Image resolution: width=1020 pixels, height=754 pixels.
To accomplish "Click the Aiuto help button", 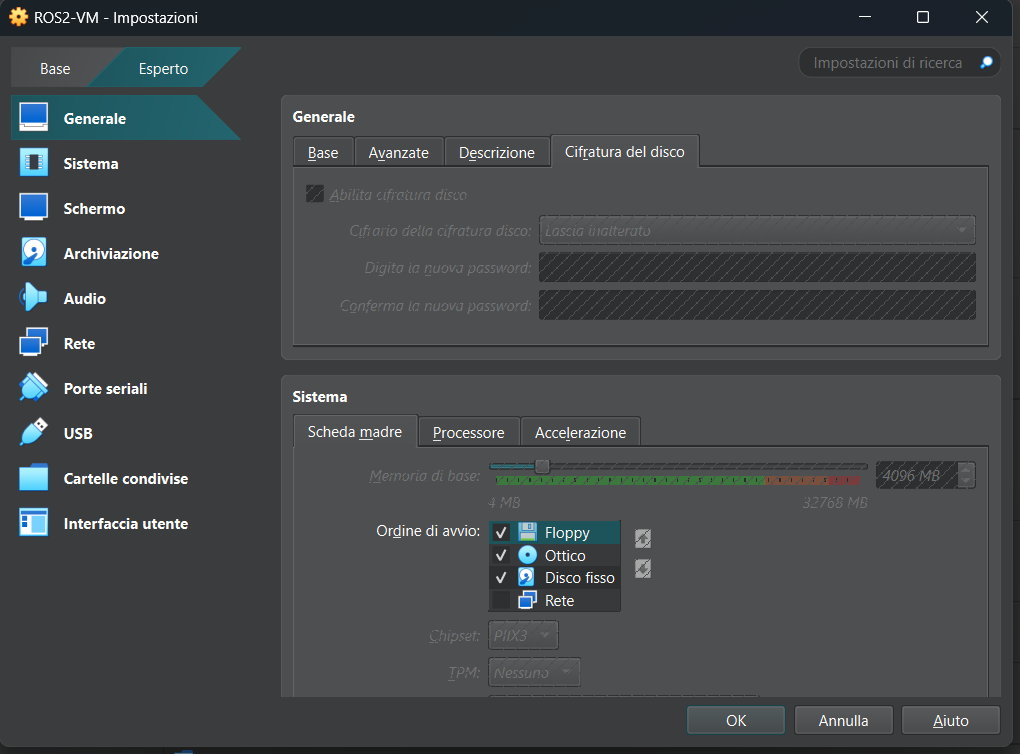I will pos(950,720).
